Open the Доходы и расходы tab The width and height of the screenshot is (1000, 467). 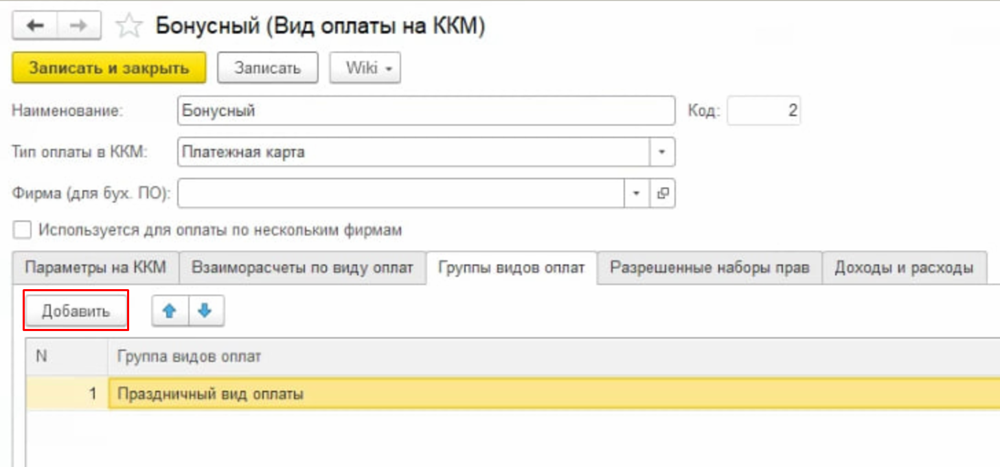tap(904, 268)
